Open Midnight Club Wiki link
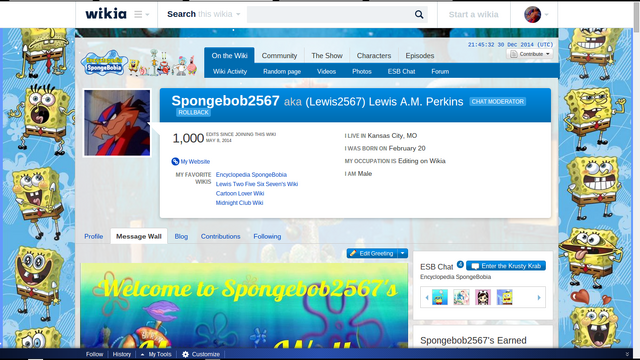 point(239,203)
